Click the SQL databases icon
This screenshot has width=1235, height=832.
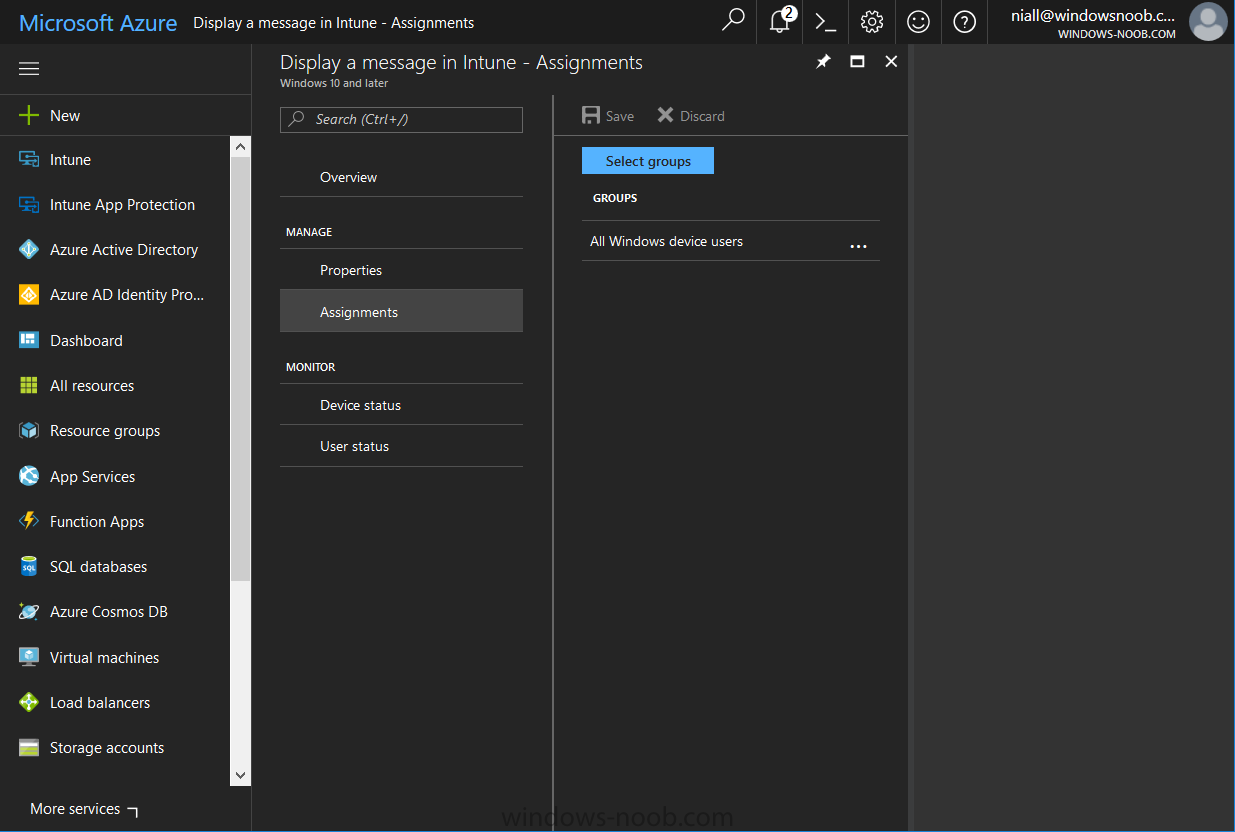click(x=29, y=567)
